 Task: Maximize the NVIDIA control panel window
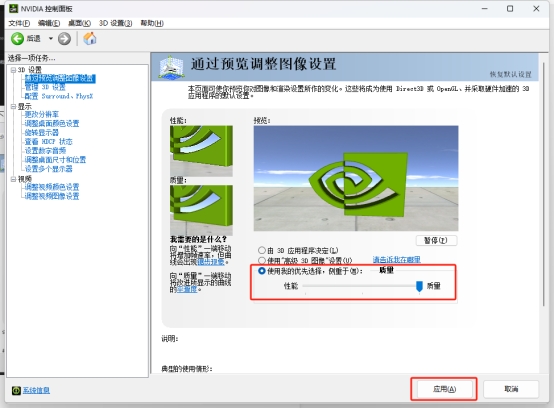click(x=510, y=8)
